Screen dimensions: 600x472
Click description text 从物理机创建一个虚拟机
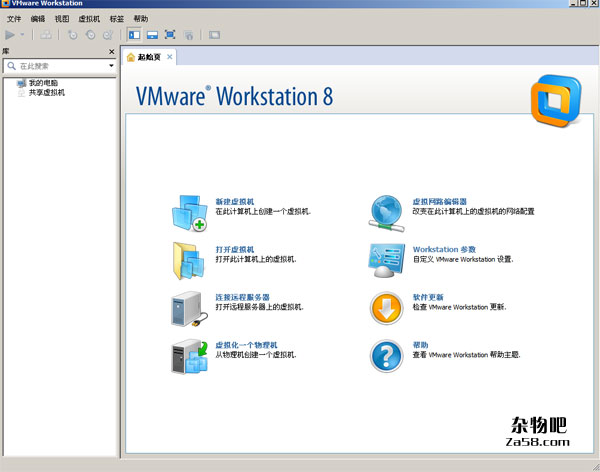[x=256, y=355]
